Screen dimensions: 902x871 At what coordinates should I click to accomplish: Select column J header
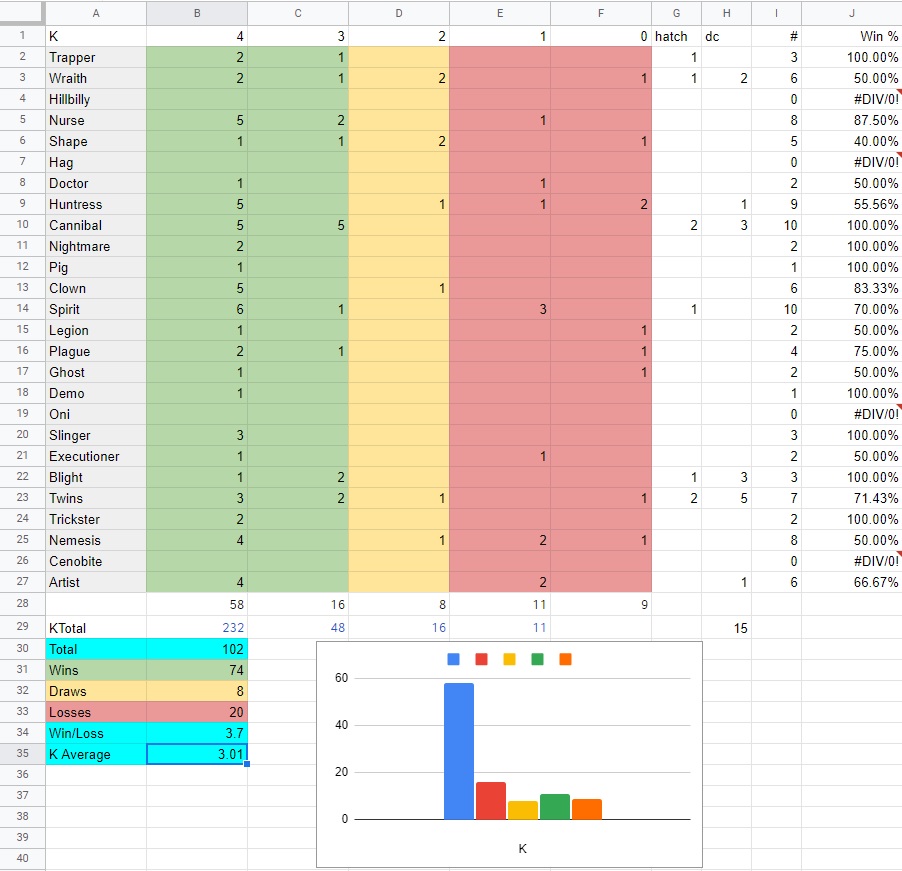(852, 13)
